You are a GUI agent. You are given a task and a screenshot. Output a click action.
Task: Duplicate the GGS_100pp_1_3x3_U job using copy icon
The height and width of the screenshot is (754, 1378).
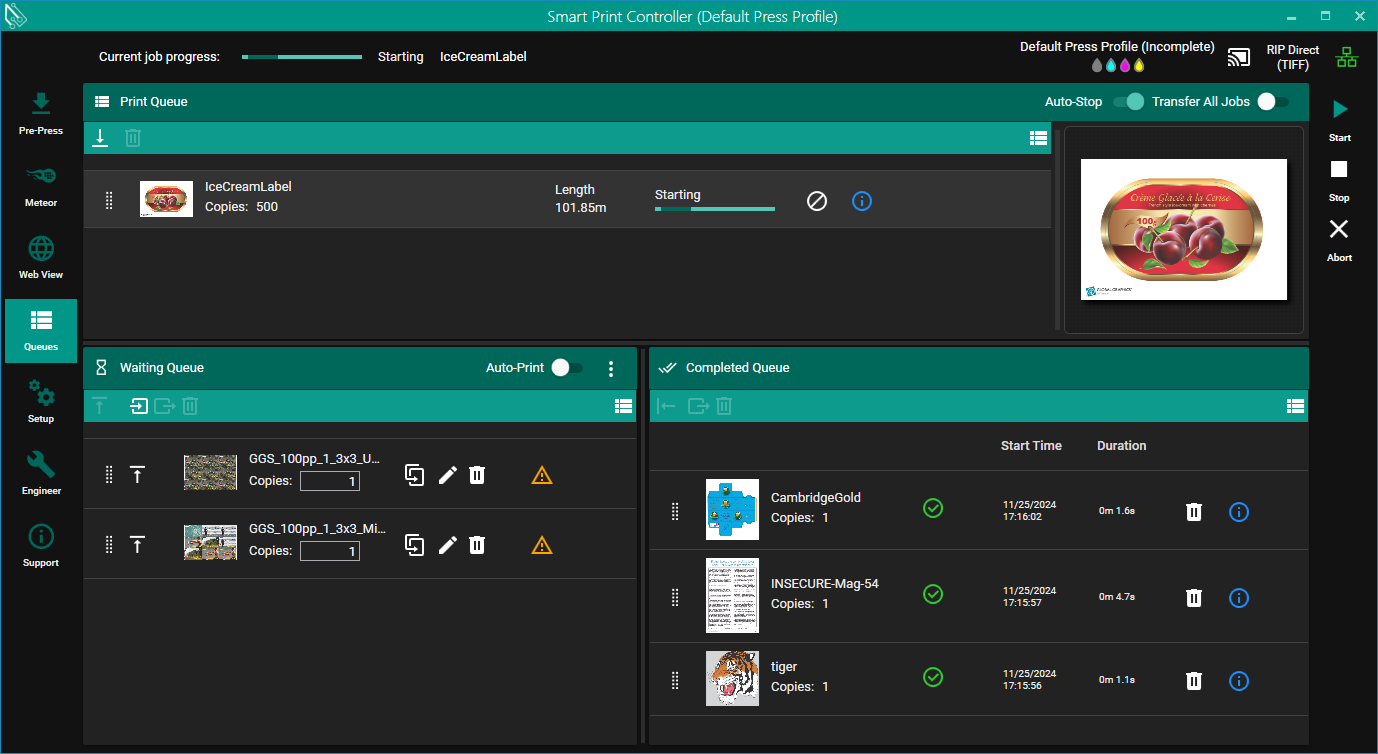pos(414,475)
